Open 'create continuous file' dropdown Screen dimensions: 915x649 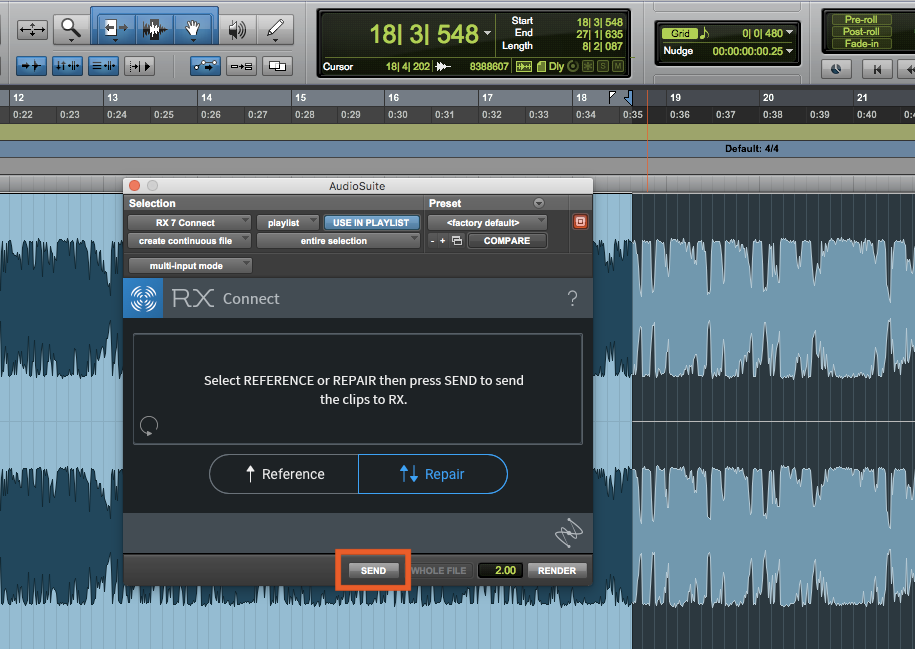pos(189,240)
